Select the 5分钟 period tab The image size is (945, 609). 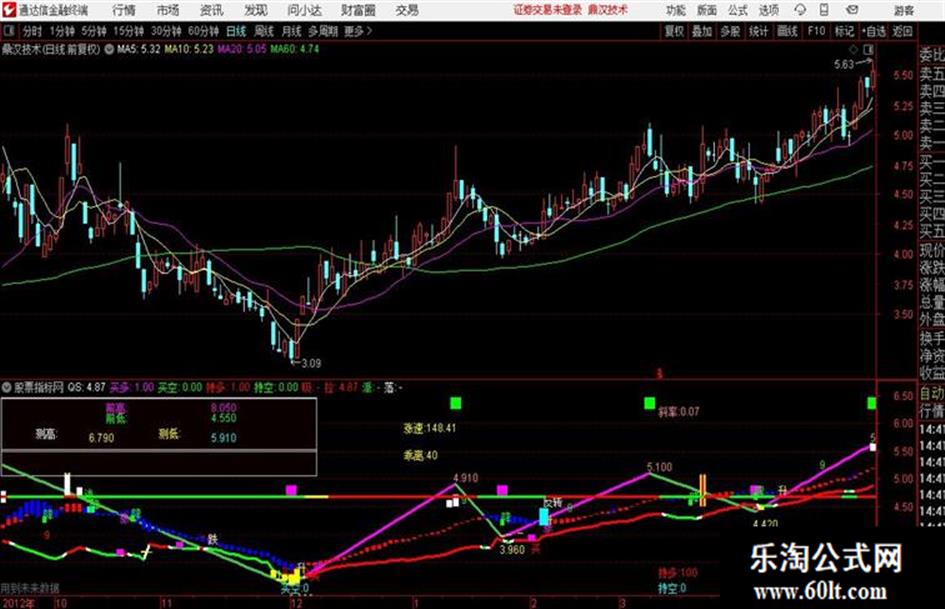(94, 31)
